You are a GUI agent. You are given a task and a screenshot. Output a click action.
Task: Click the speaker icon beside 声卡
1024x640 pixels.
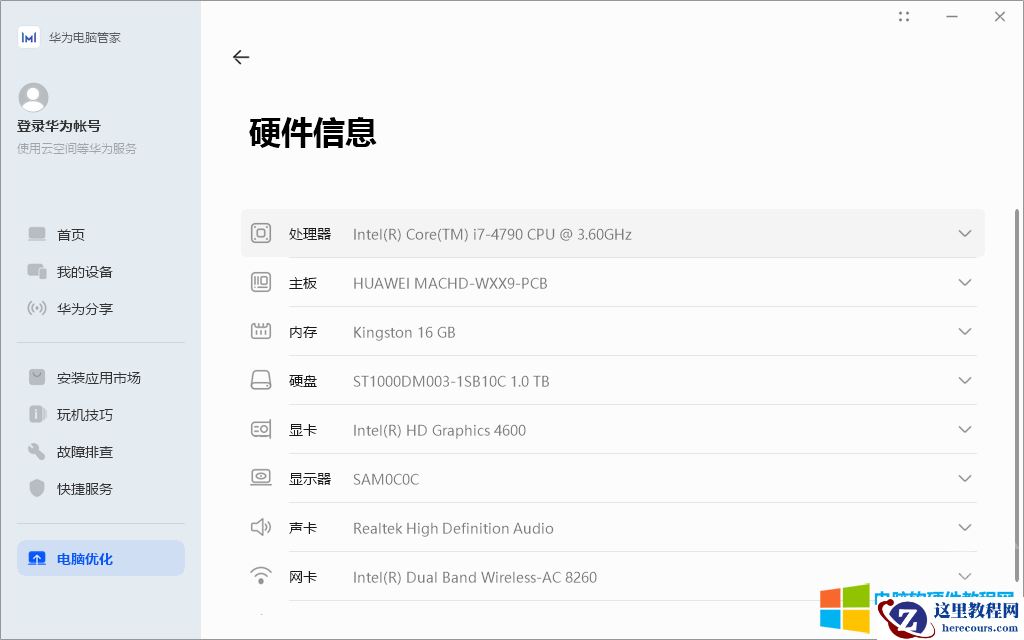(261, 526)
